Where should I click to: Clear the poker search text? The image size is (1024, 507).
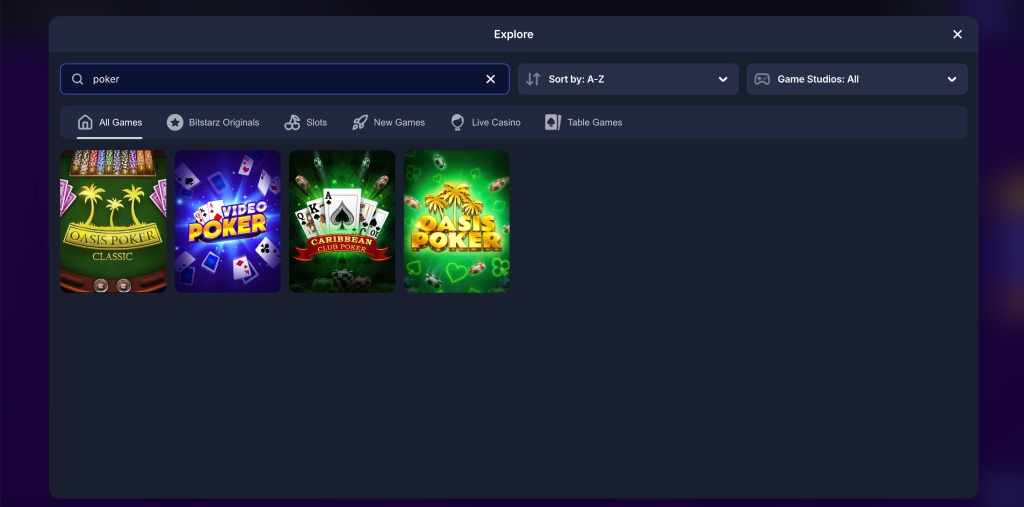pyautogui.click(x=490, y=79)
